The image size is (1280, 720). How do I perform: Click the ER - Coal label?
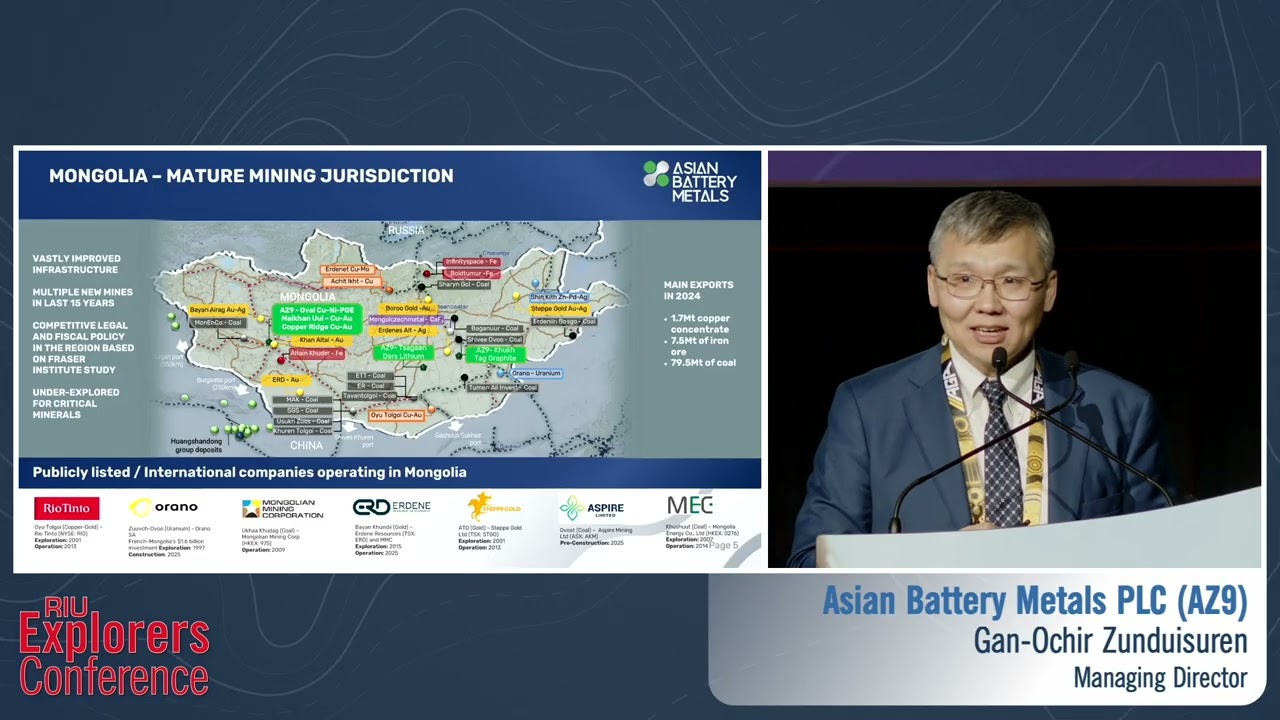pos(371,385)
